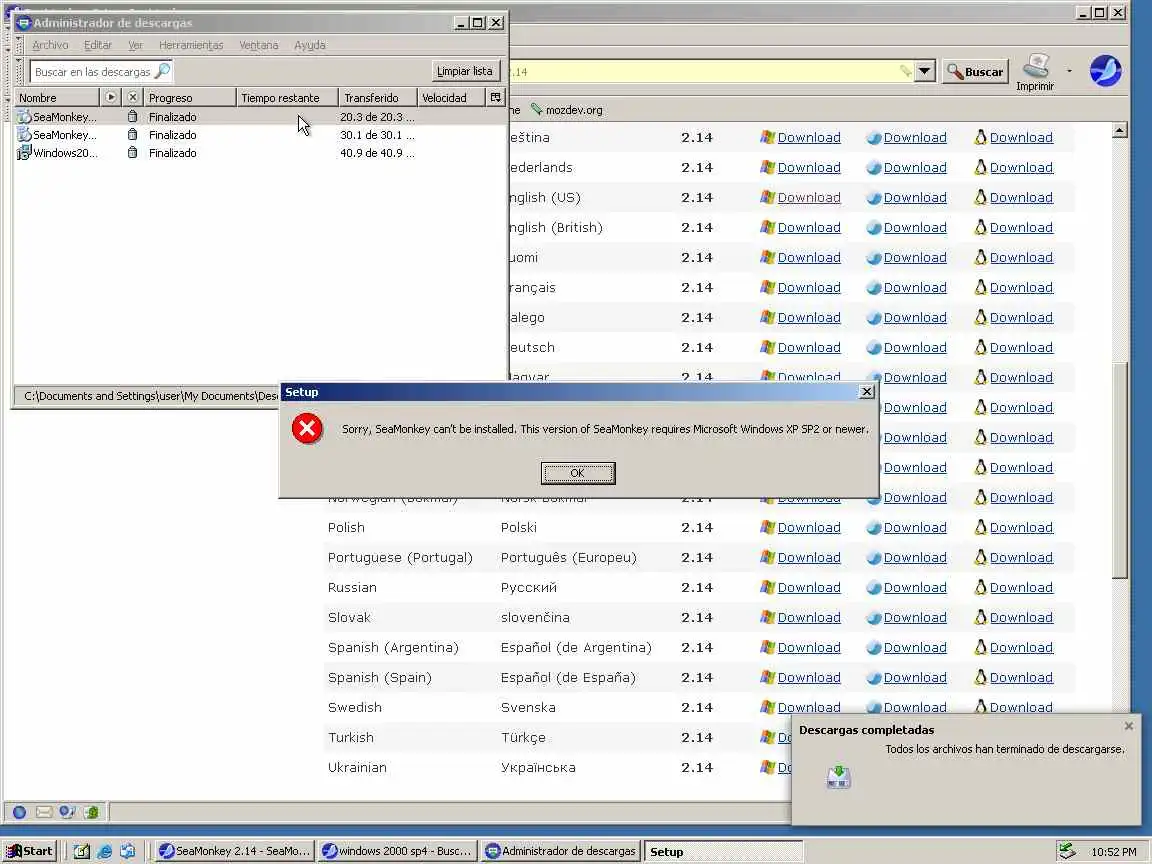Open the Mac Download link for Russian
This screenshot has height=864, width=1152.
coord(915,588)
